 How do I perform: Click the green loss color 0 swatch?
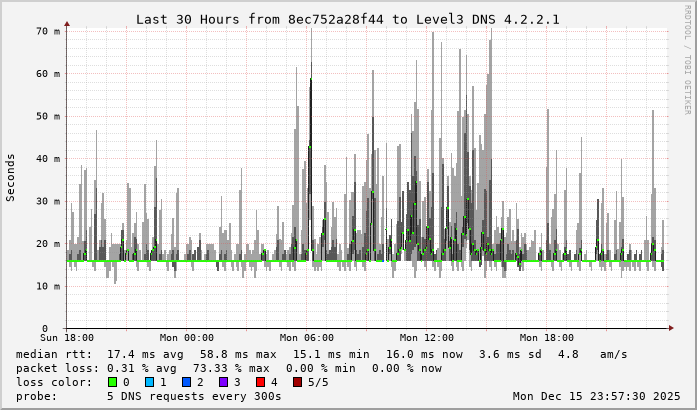point(112,382)
